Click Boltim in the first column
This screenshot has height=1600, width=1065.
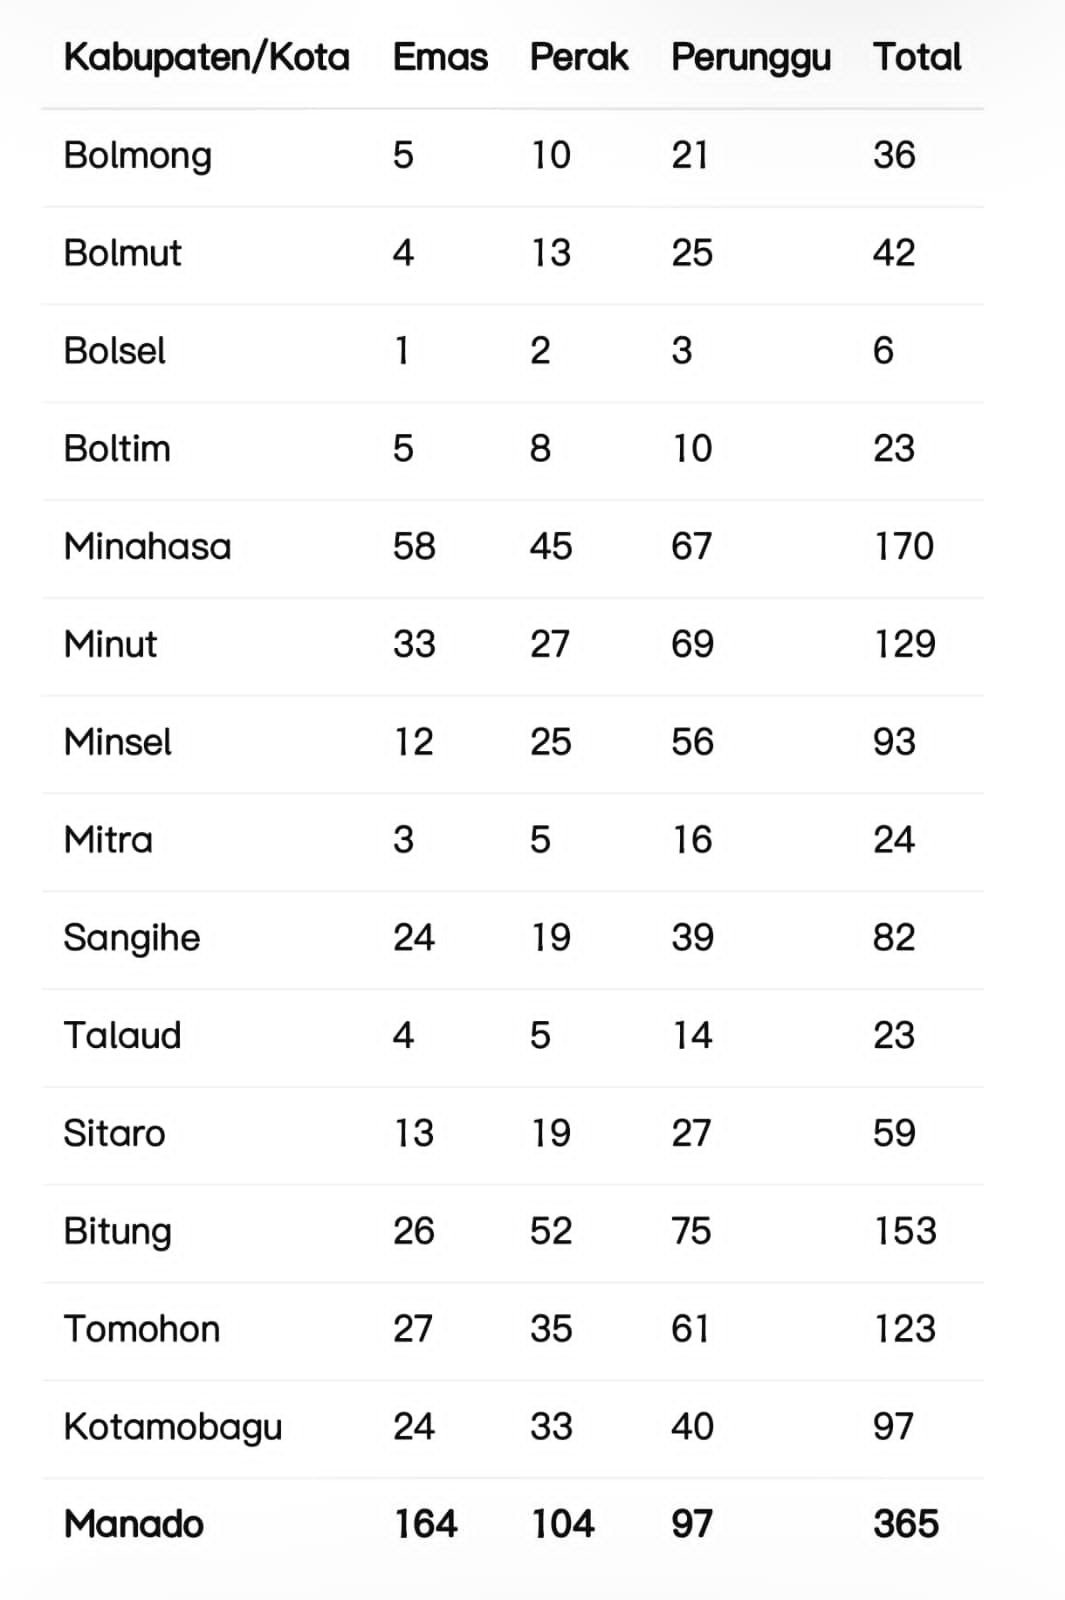coord(117,449)
